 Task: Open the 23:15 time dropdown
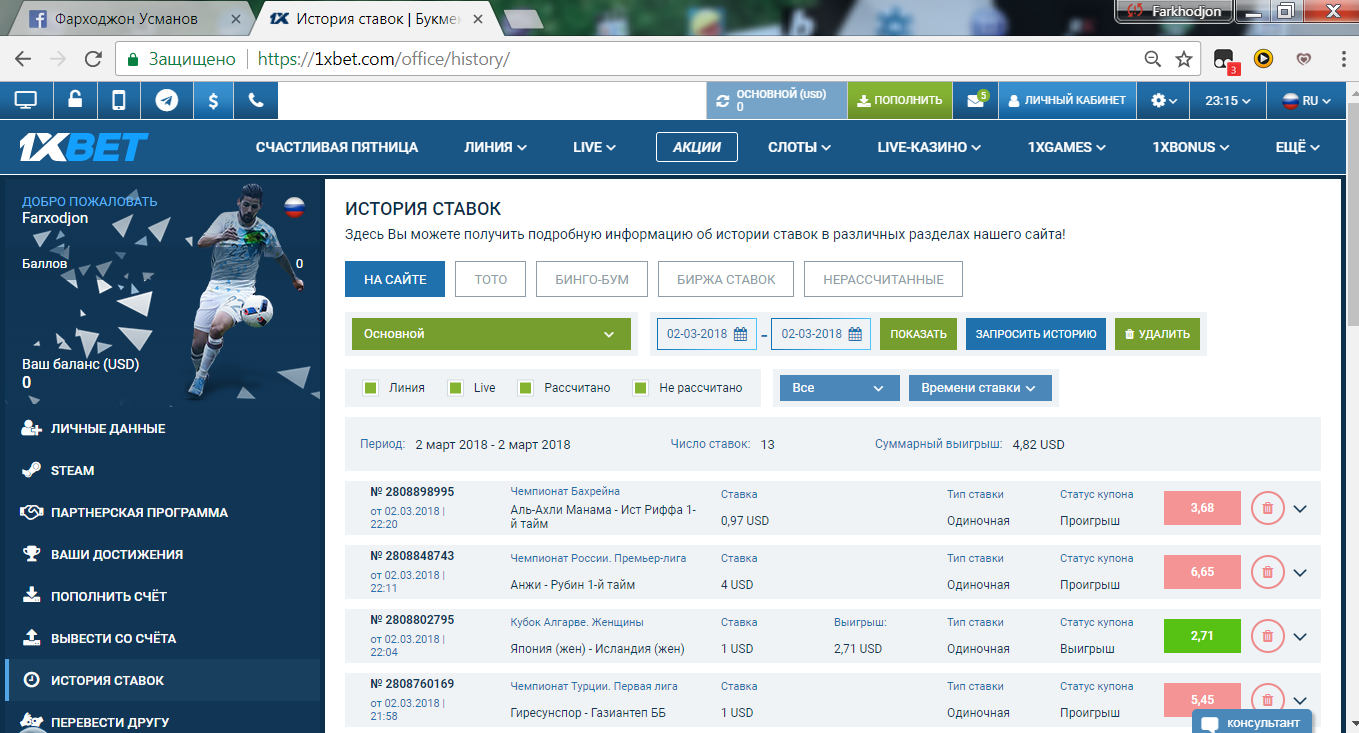[1229, 100]
